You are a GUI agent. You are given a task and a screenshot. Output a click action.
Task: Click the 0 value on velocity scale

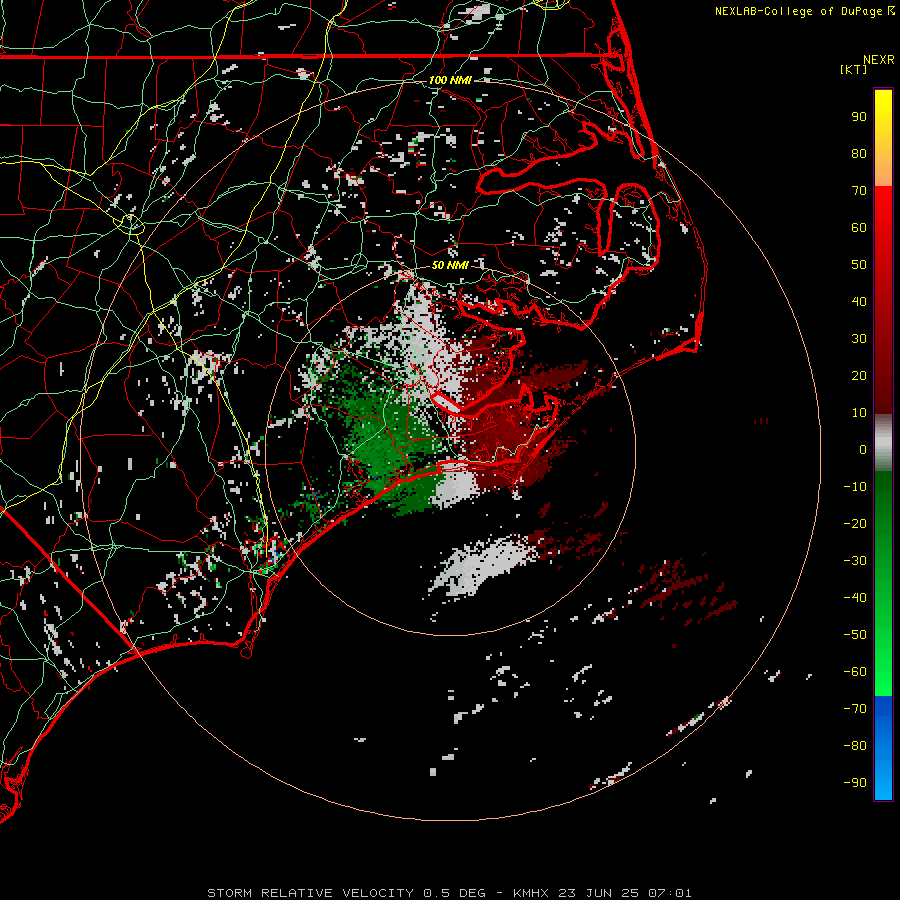tap(863, 449)
